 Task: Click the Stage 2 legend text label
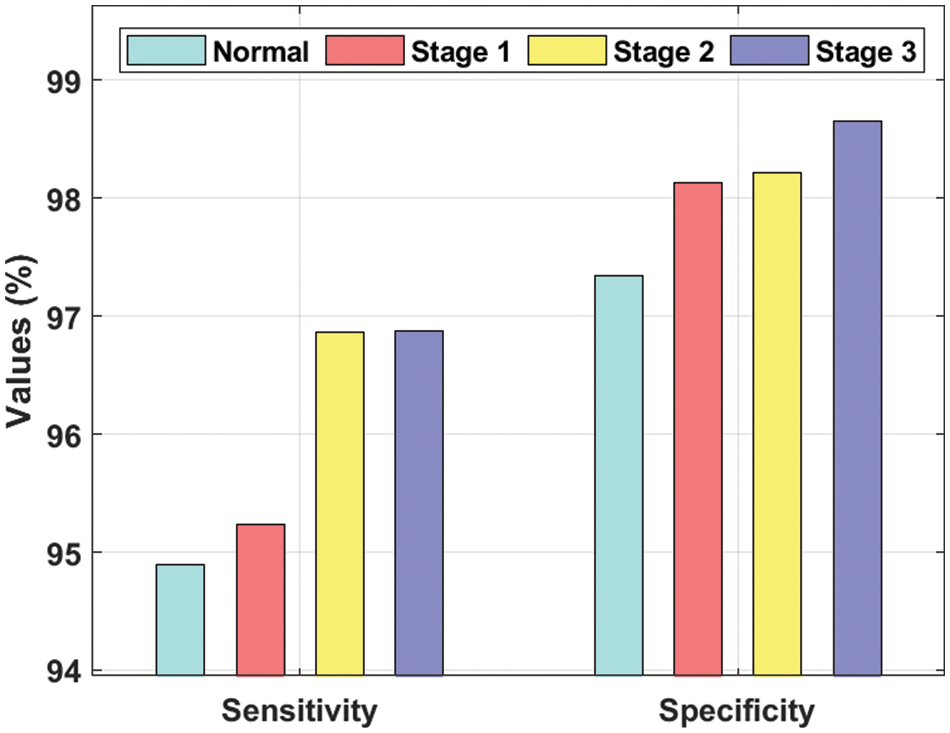point(664,52)
